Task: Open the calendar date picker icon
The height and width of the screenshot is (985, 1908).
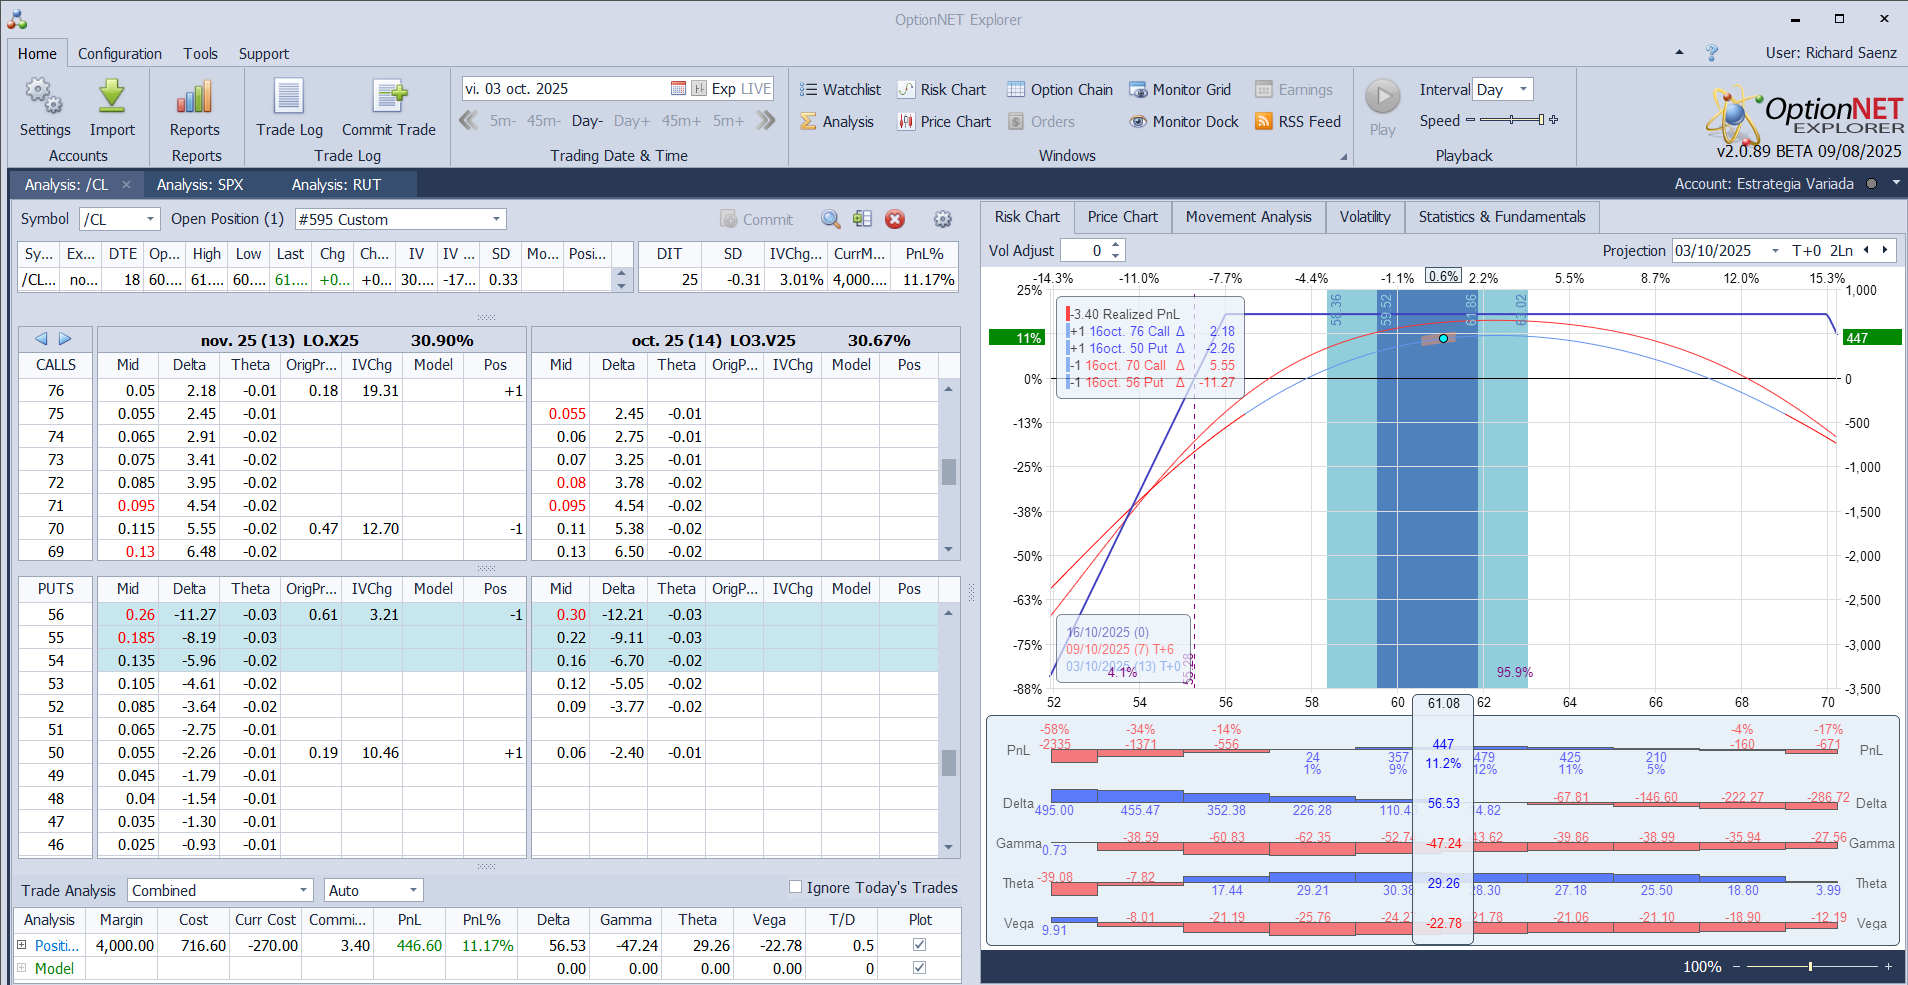Action: (x=678, y=88)
